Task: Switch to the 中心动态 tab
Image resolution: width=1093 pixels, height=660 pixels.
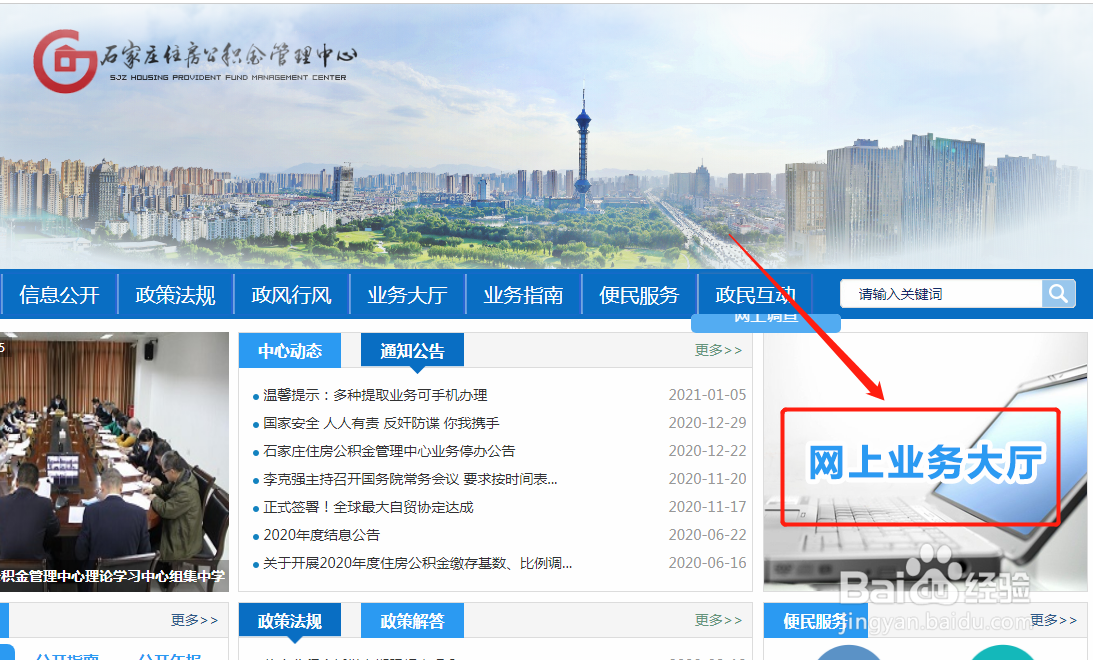Action: tap(289, 349)
